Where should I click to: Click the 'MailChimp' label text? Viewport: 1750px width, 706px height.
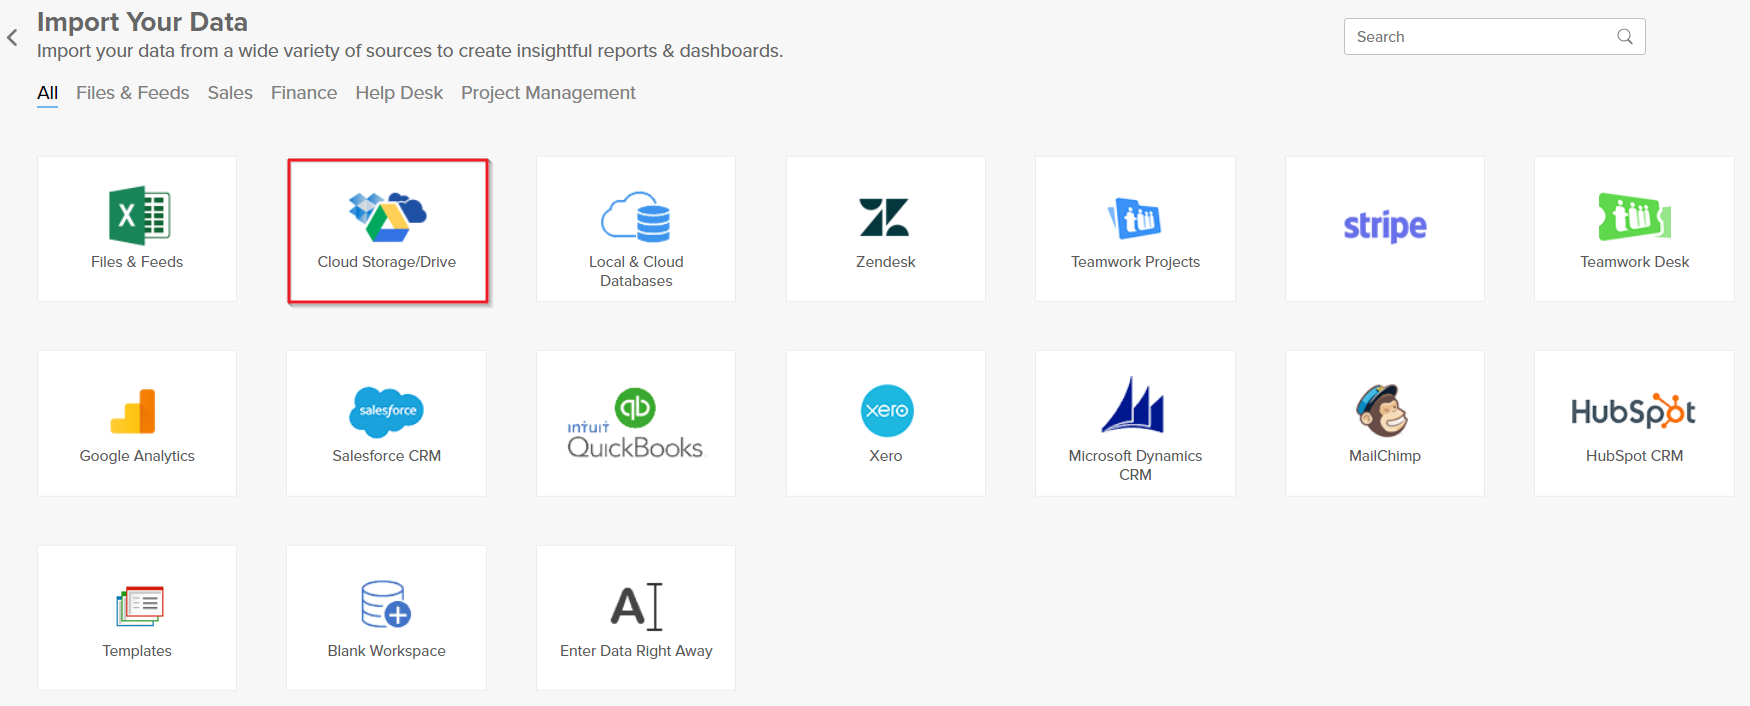coord(1385,456)
